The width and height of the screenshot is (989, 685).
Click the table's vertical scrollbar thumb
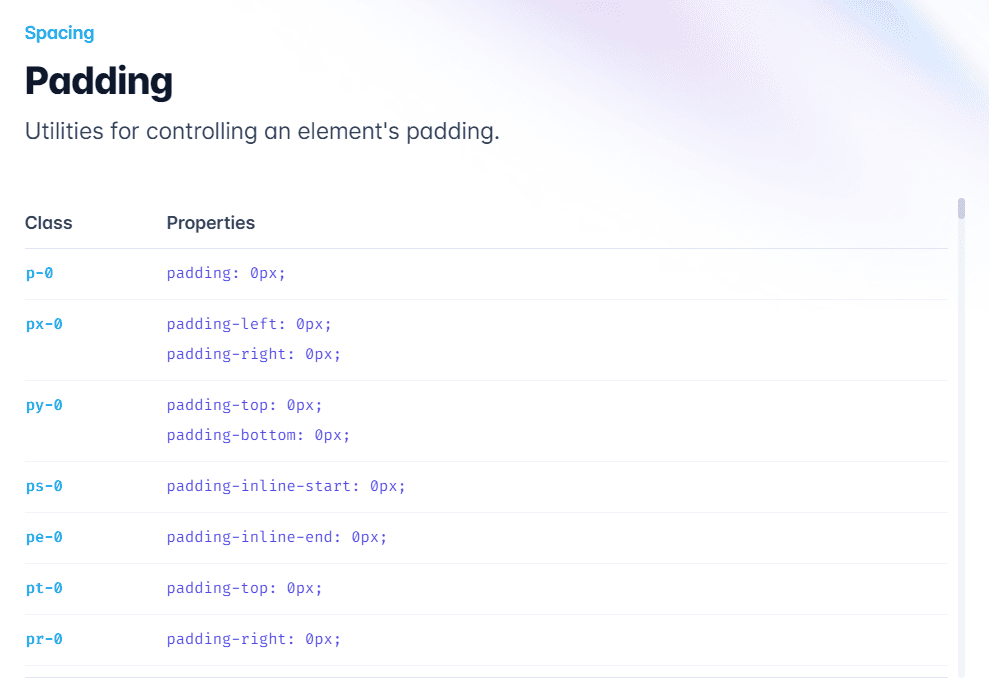(x=961, y=208)
